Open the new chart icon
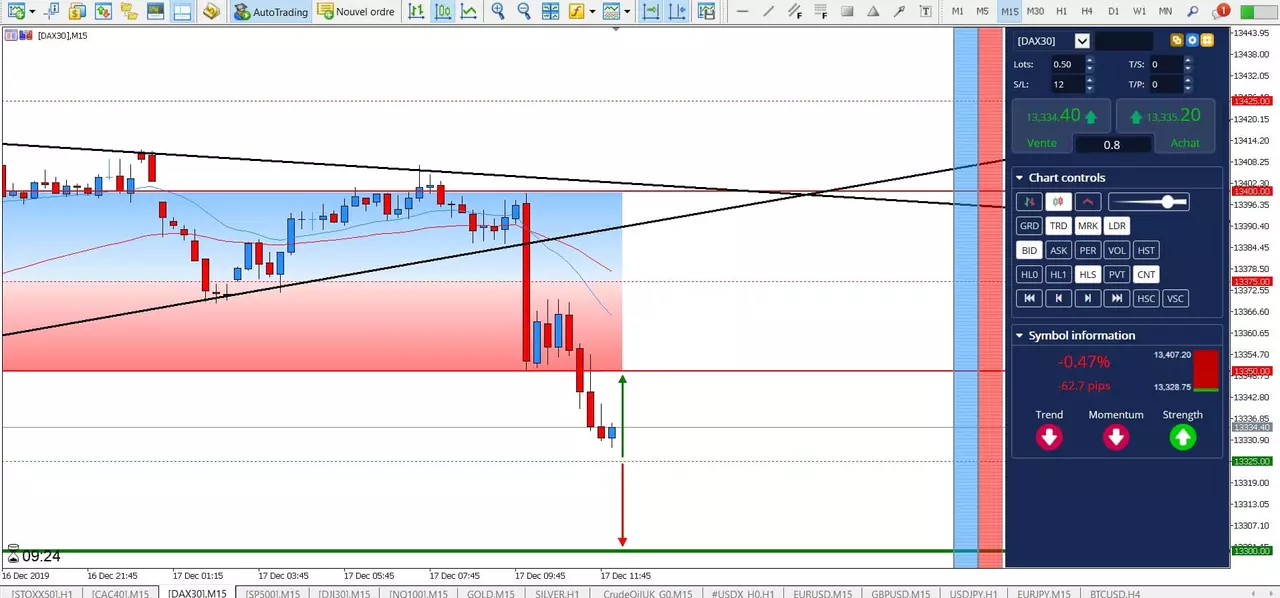The image size is (1280, 598). 15,12
